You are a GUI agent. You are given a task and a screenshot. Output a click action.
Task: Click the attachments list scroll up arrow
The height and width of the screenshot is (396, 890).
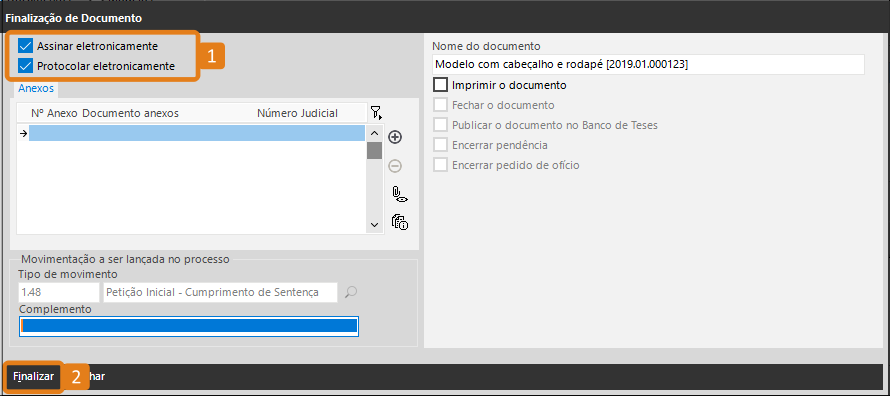pyautogui.click(x=374, y=133)
